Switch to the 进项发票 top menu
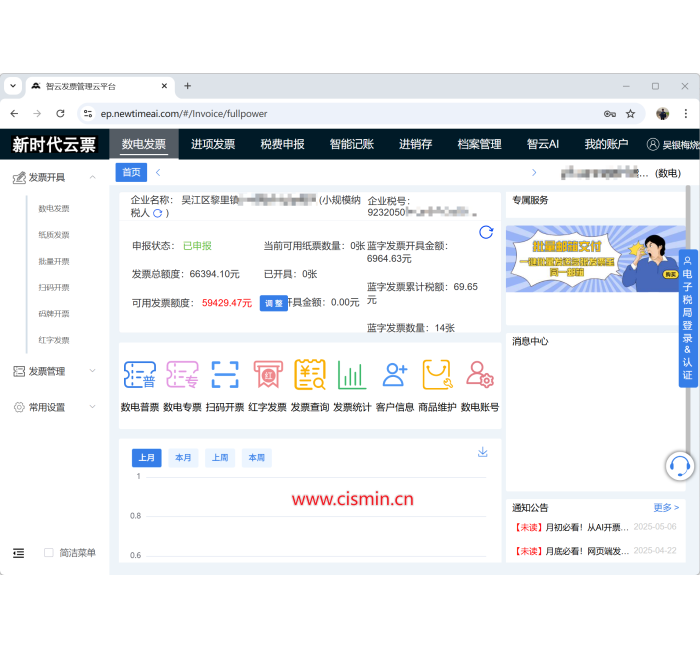 [x=213, y=144]
